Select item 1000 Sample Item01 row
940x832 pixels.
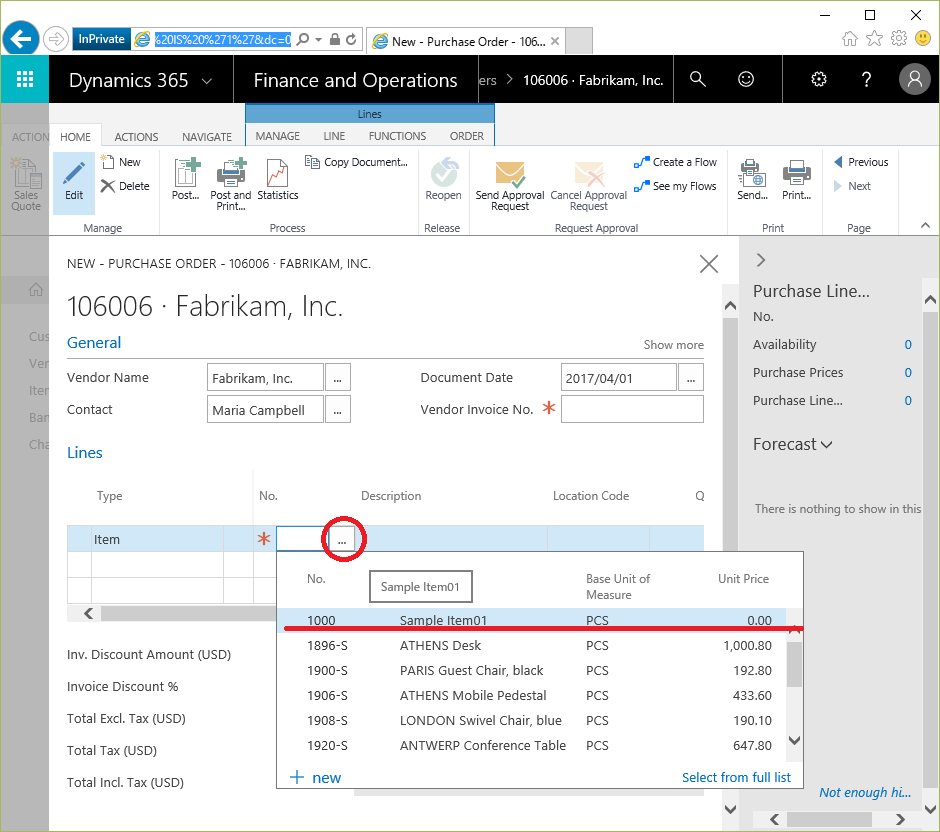(x=534, y=620)
